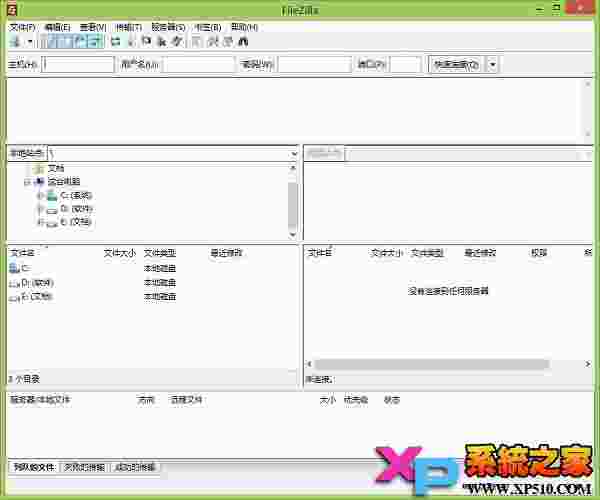Viewport: 600px width, 500px height.
Task: Open the 书签(B) menu
Action: tap(208, 27)
